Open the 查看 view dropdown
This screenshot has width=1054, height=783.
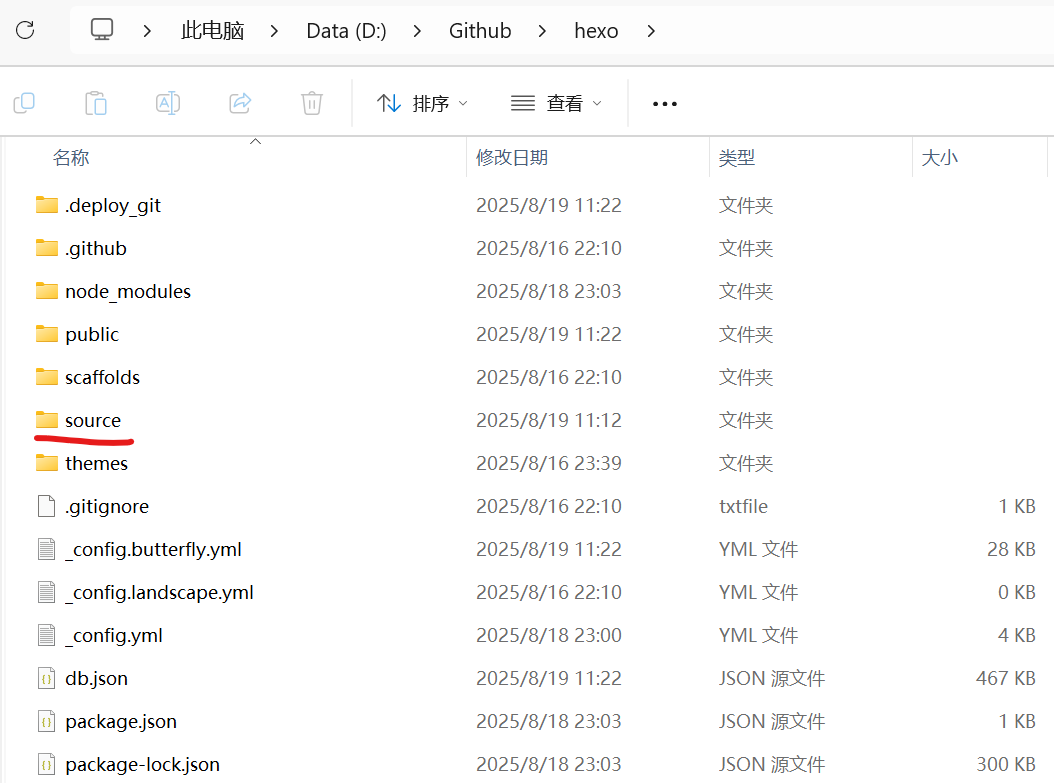(556, 103)
